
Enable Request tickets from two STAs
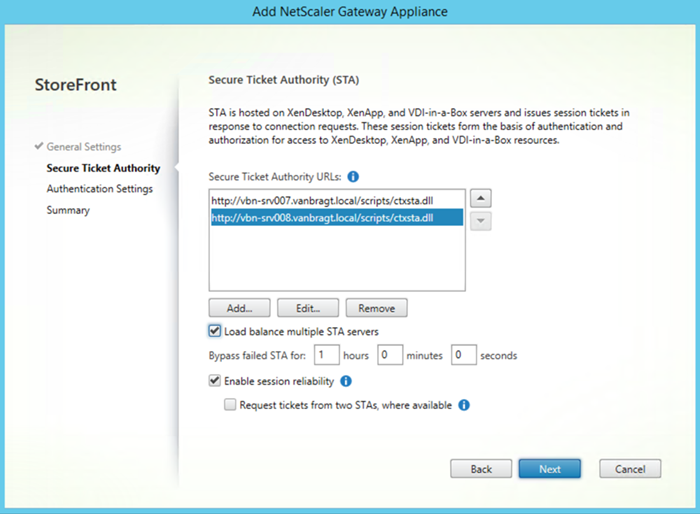coord(230,405)
